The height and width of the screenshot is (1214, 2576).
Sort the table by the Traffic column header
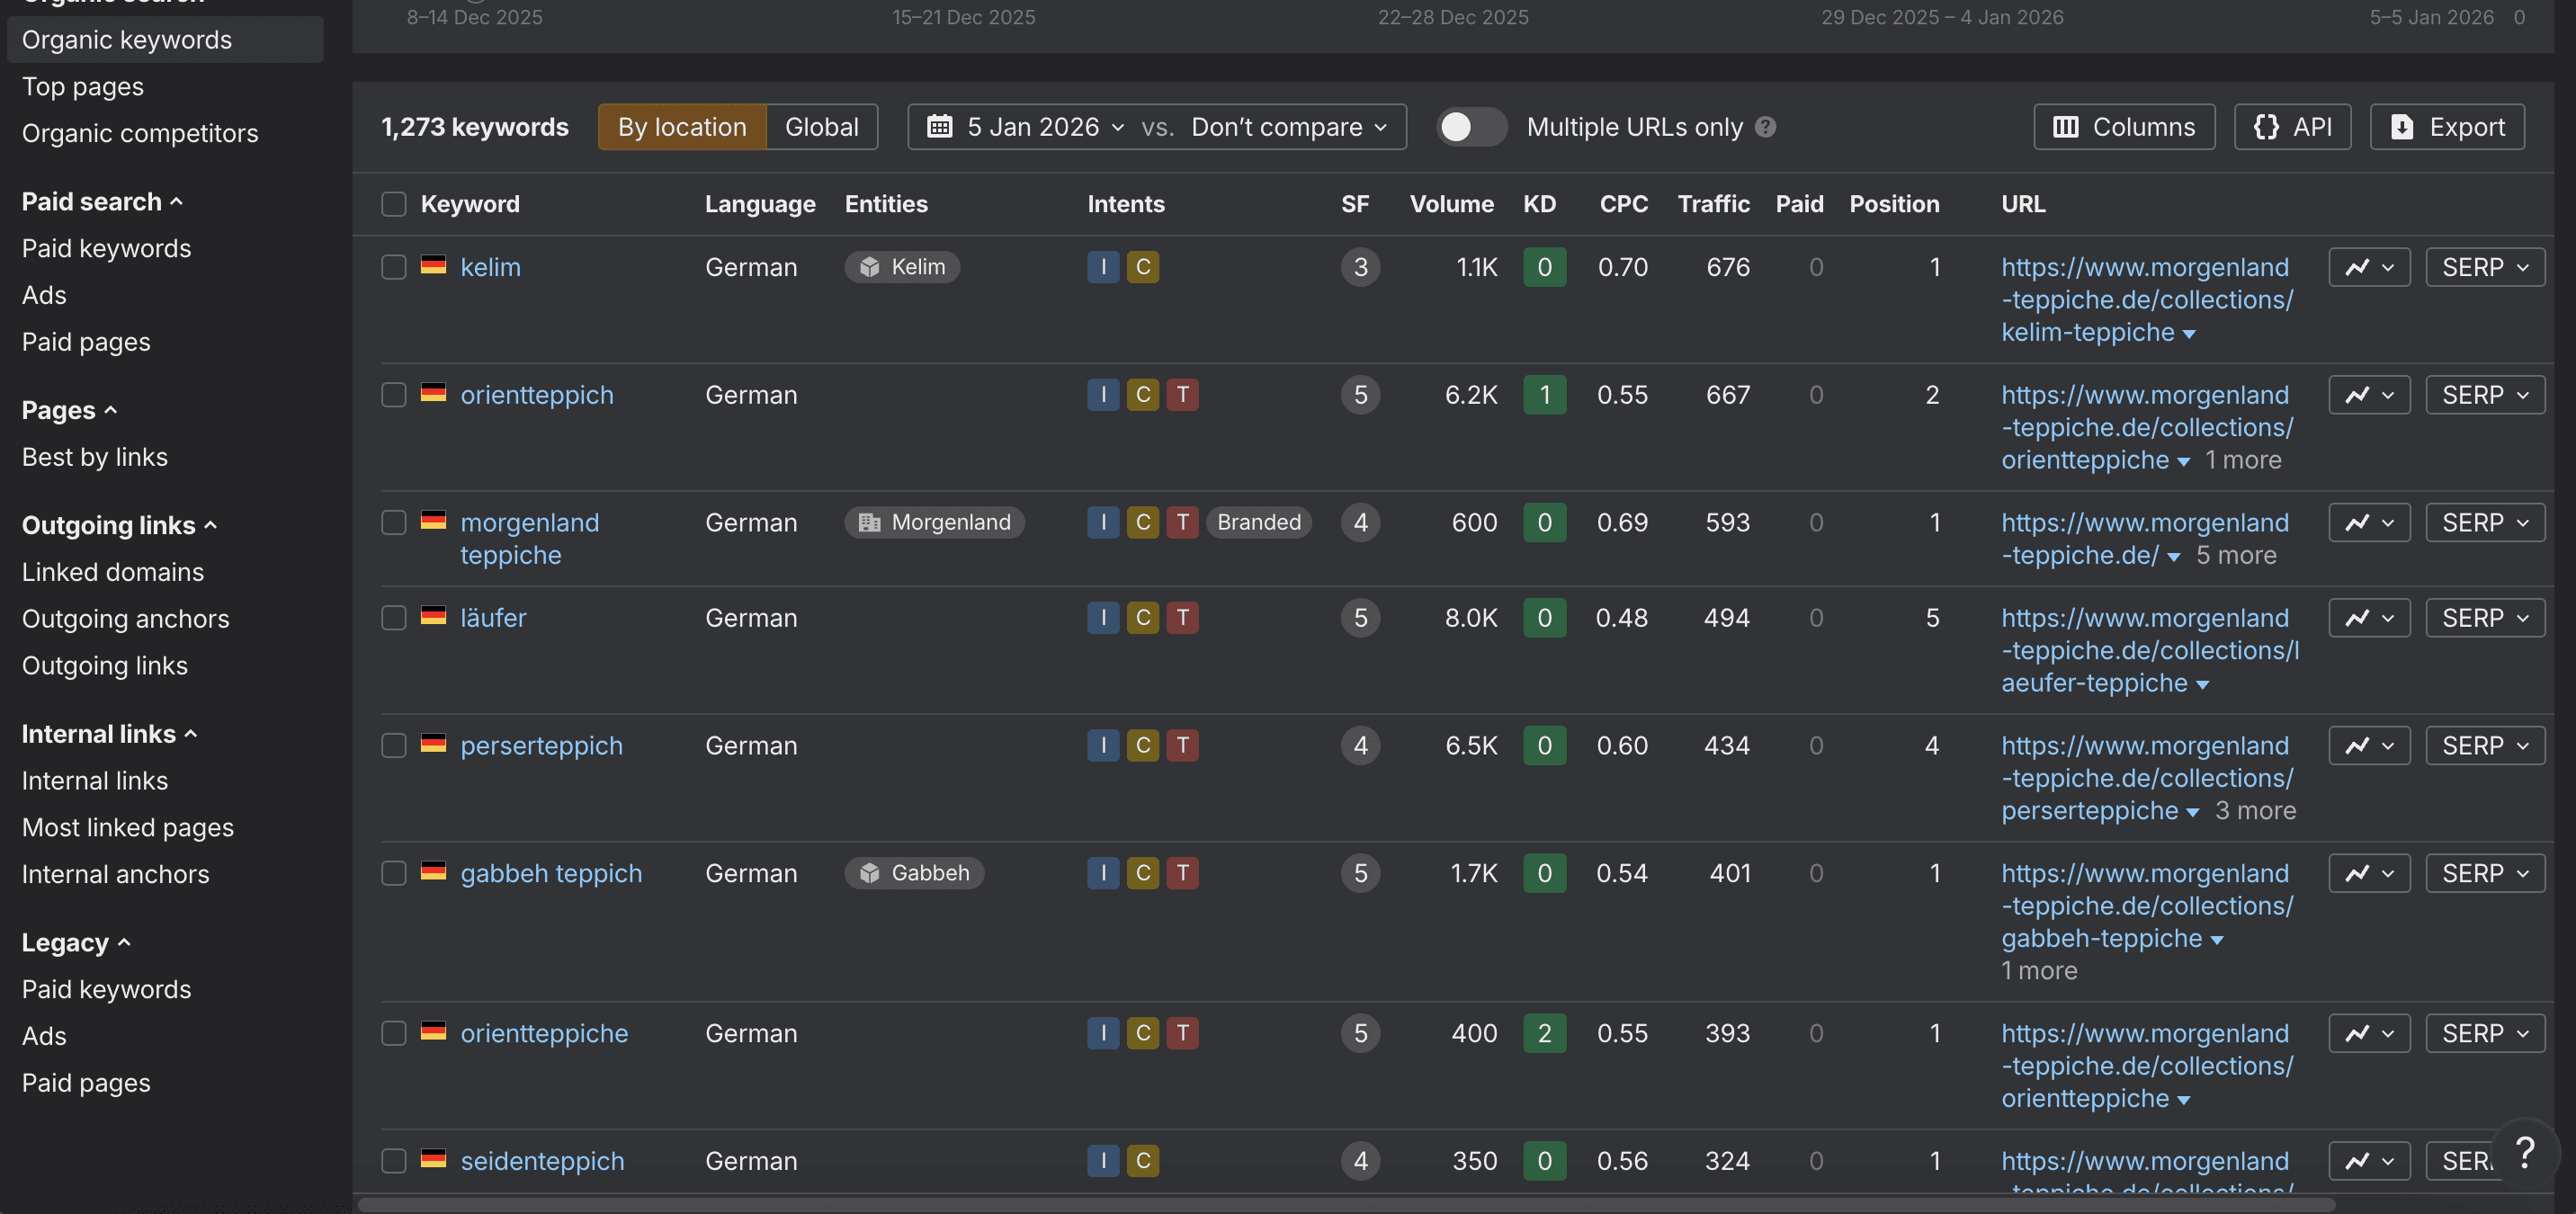pyautogui.click(x=1712, y=204)
